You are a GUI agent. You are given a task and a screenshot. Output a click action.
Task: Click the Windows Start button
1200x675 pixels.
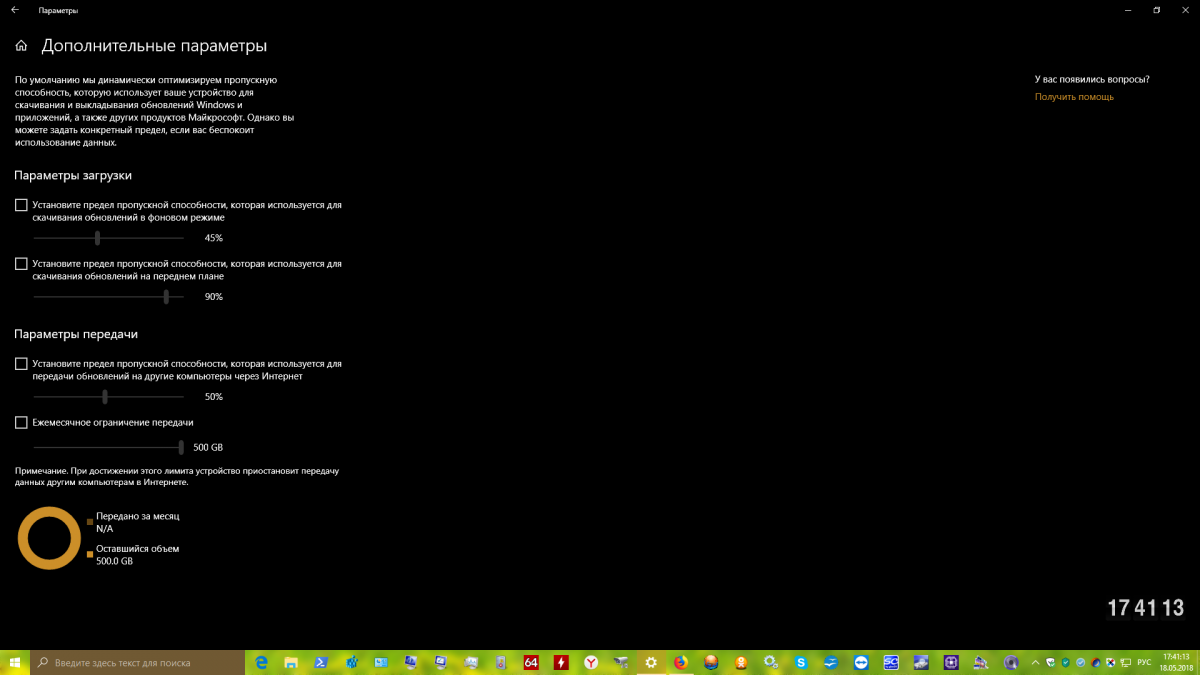click(15, 662)
